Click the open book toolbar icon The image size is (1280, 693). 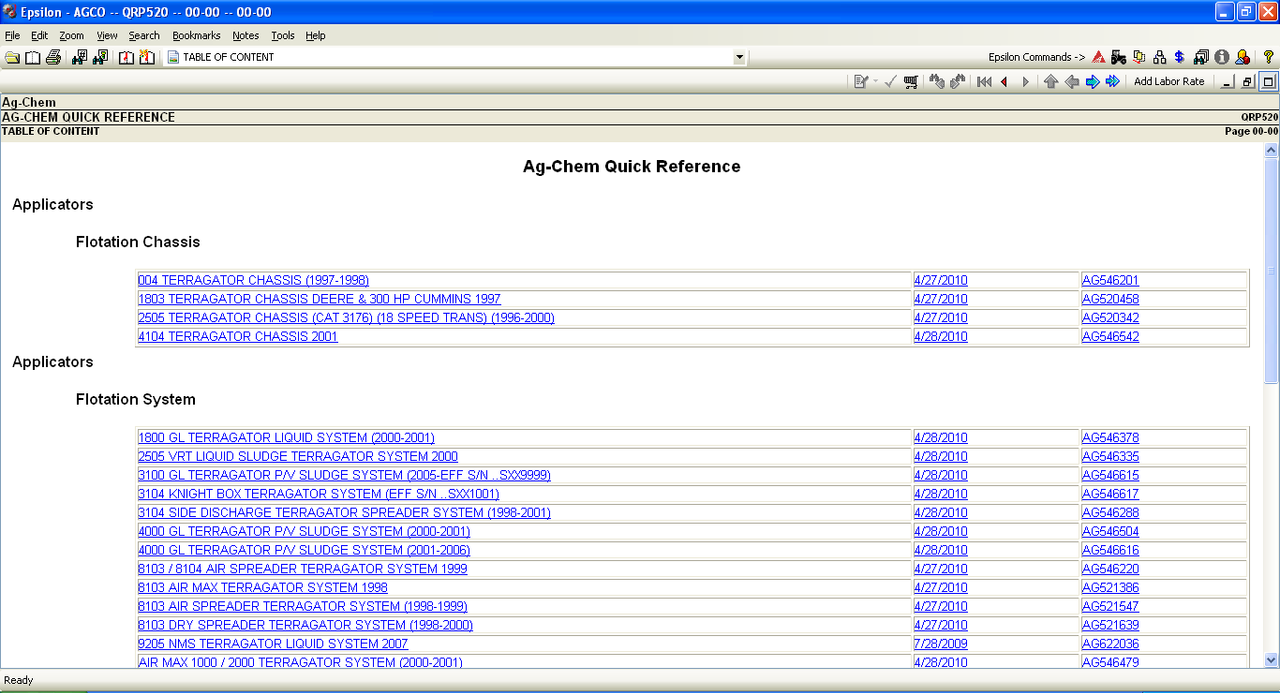[x=33, y=57]
